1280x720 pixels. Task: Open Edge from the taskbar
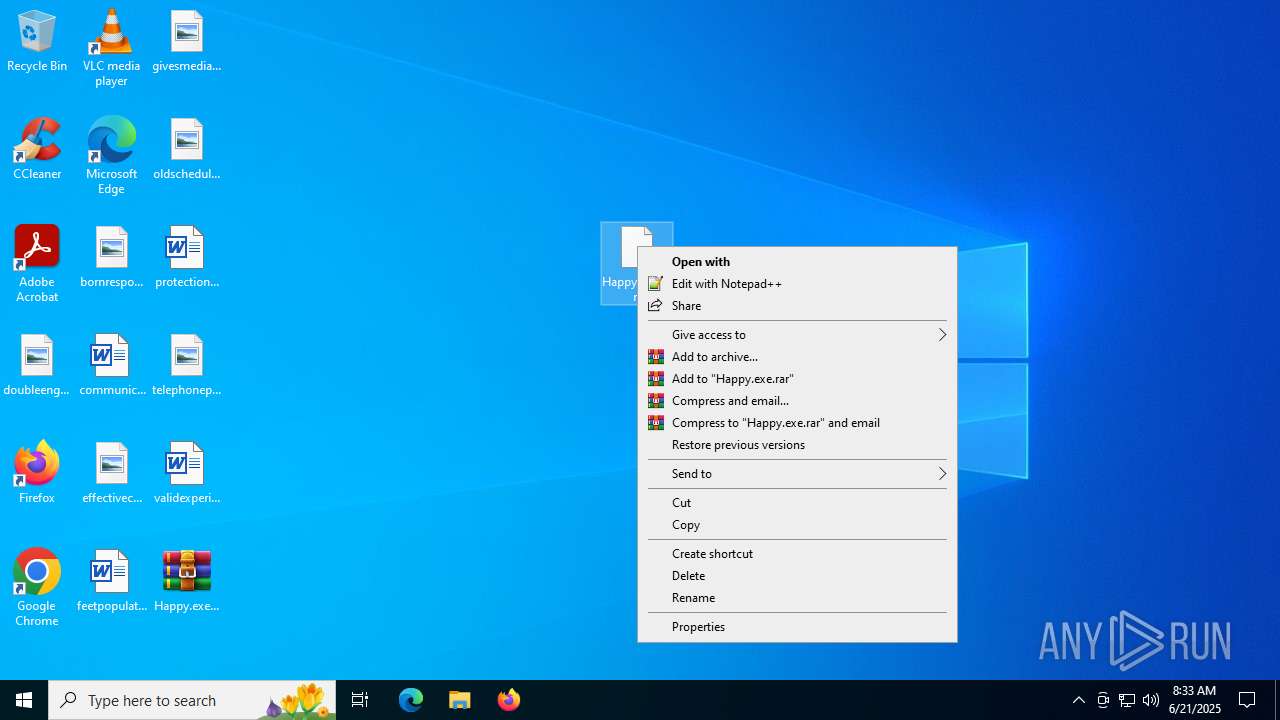click(411, 700)
